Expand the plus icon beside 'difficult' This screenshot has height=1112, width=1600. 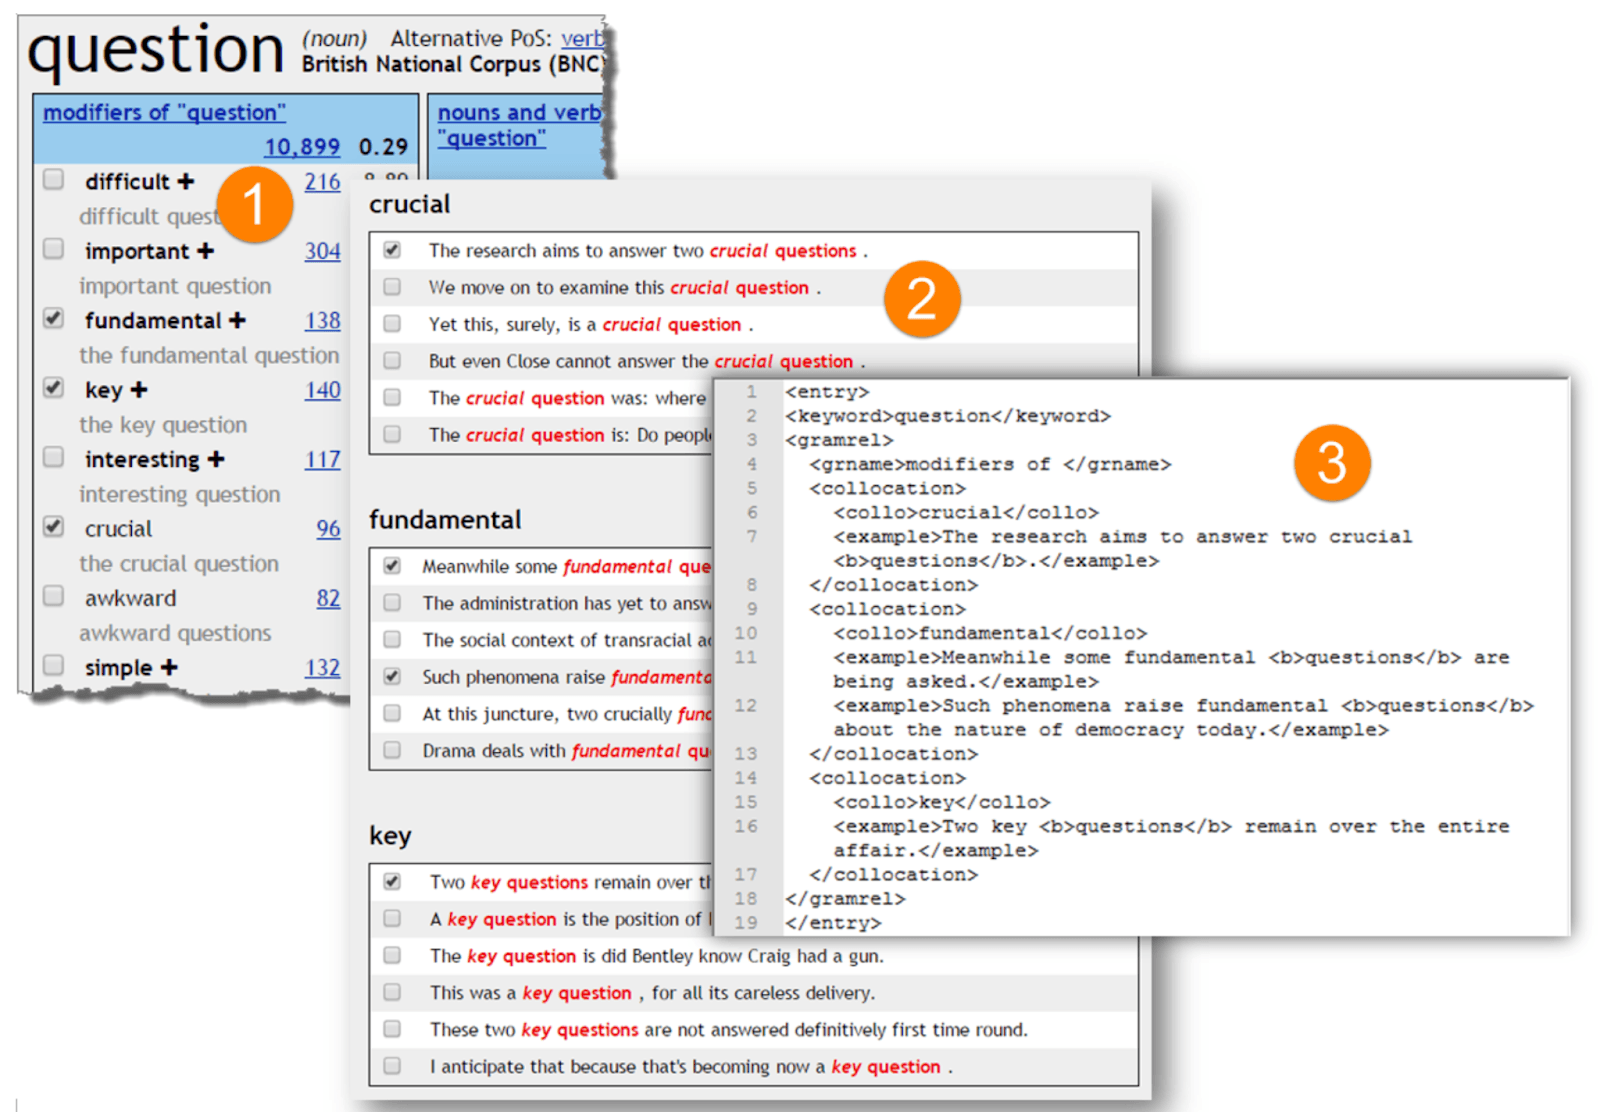pos(186,181)
